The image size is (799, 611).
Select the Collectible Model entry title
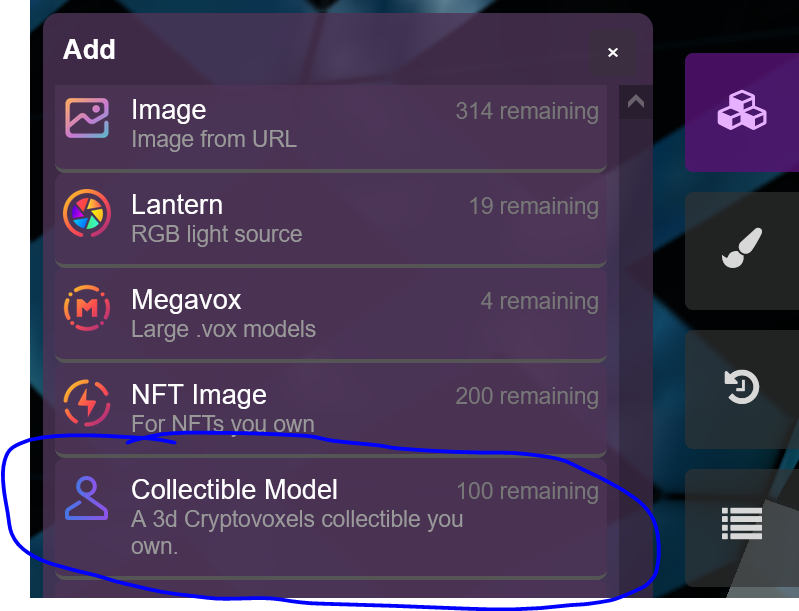pos(234,490)
